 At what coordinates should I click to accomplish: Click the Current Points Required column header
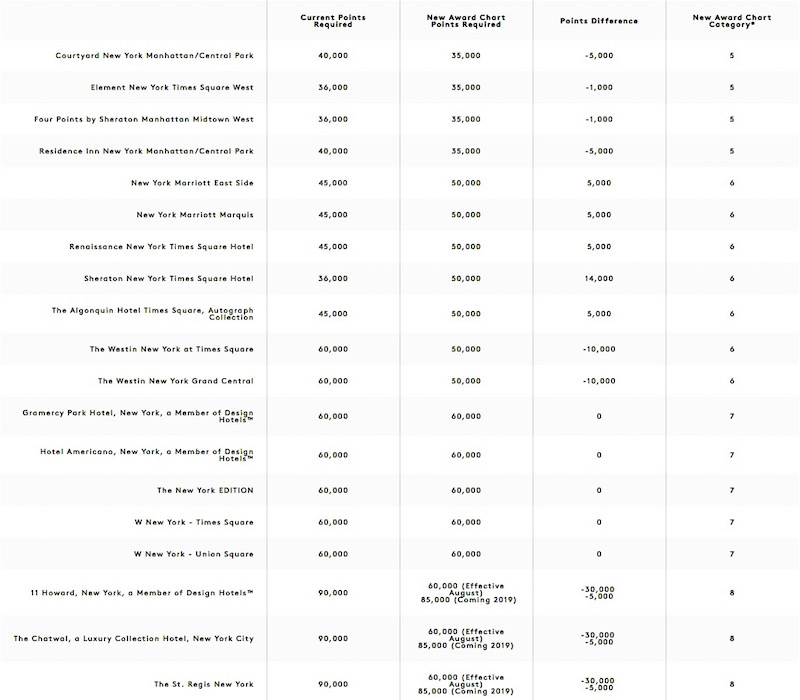[x=333, y=21]
